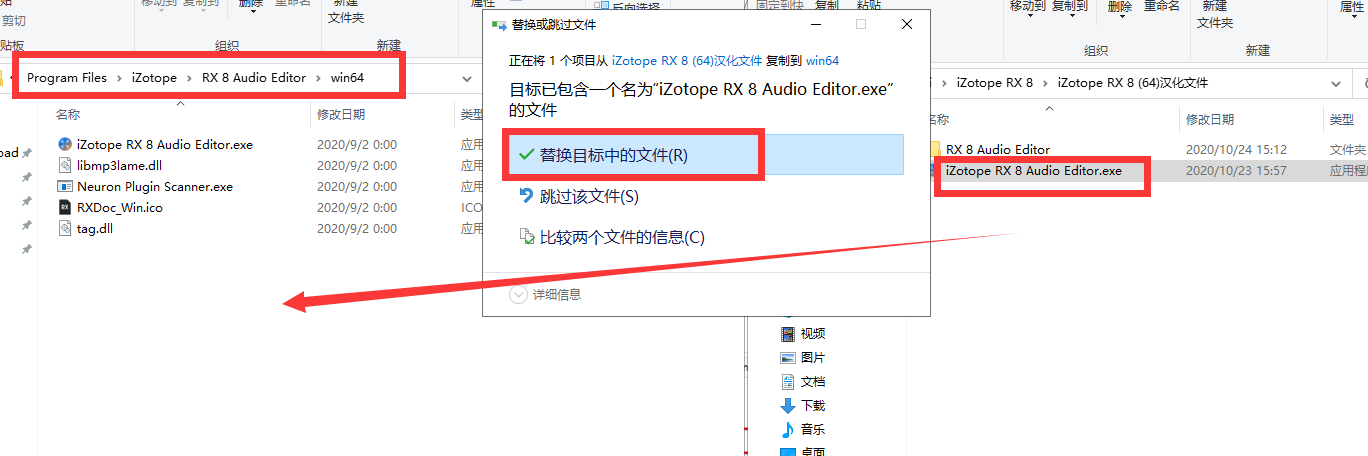The image size is (1368, 456).
Task: Go to RX 8 Audio Editor in the address breadcrumb
Action: [x=254, y=78]
